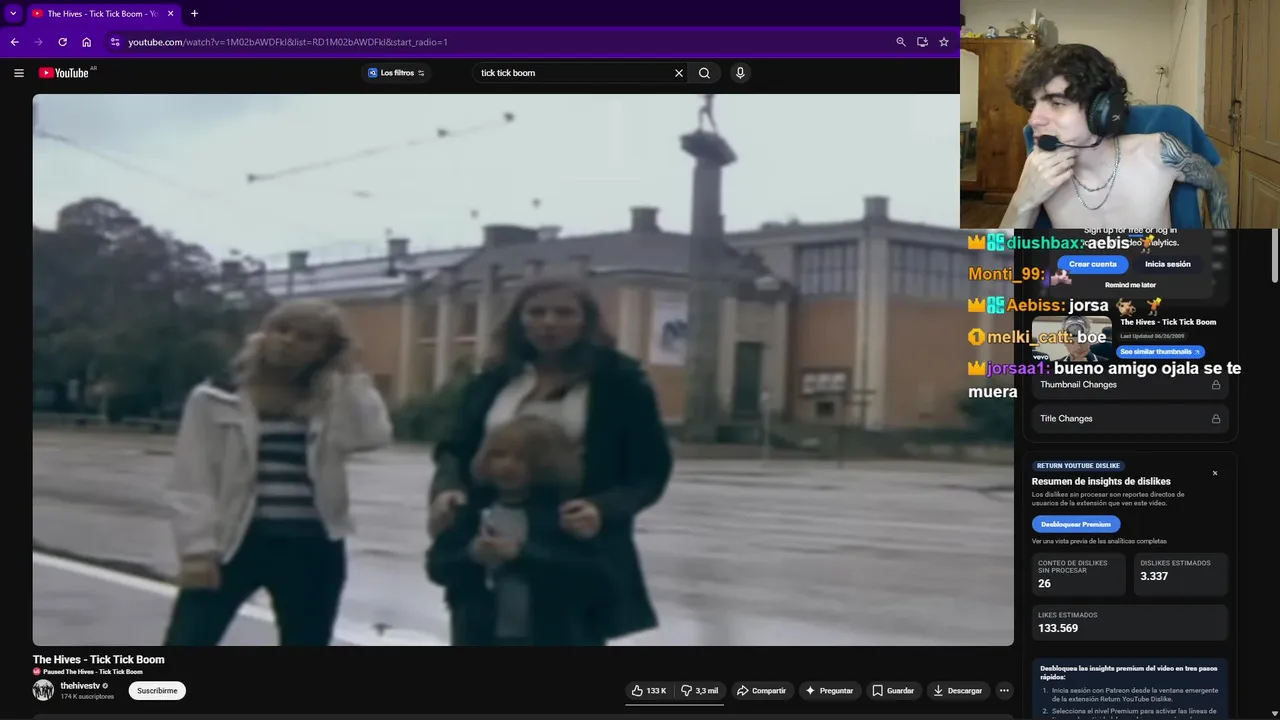Pause the Tick Tick Boom video player
This screenshot has height=720, width=1280.
[x=523, y=370]
